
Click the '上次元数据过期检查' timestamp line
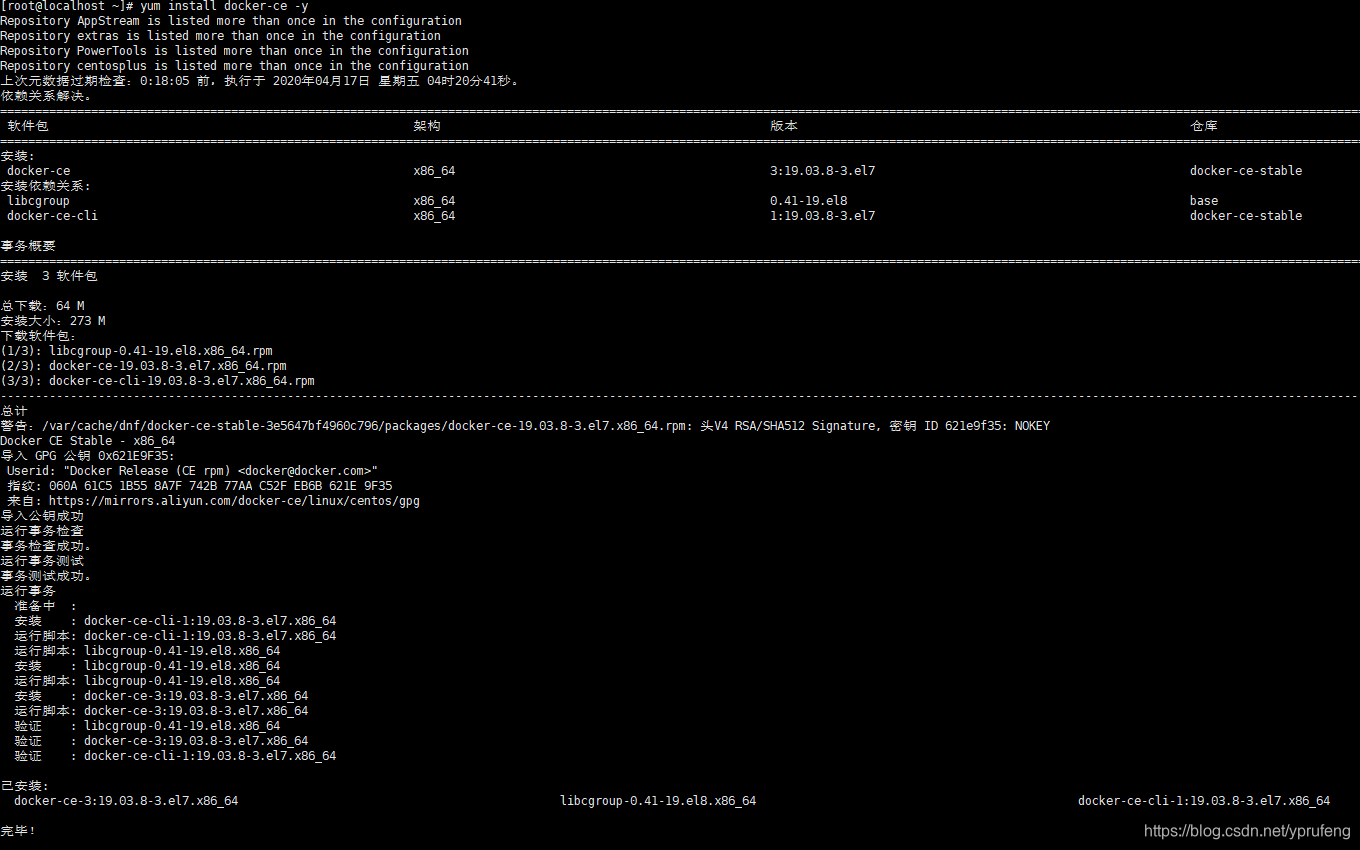point(260,81)
